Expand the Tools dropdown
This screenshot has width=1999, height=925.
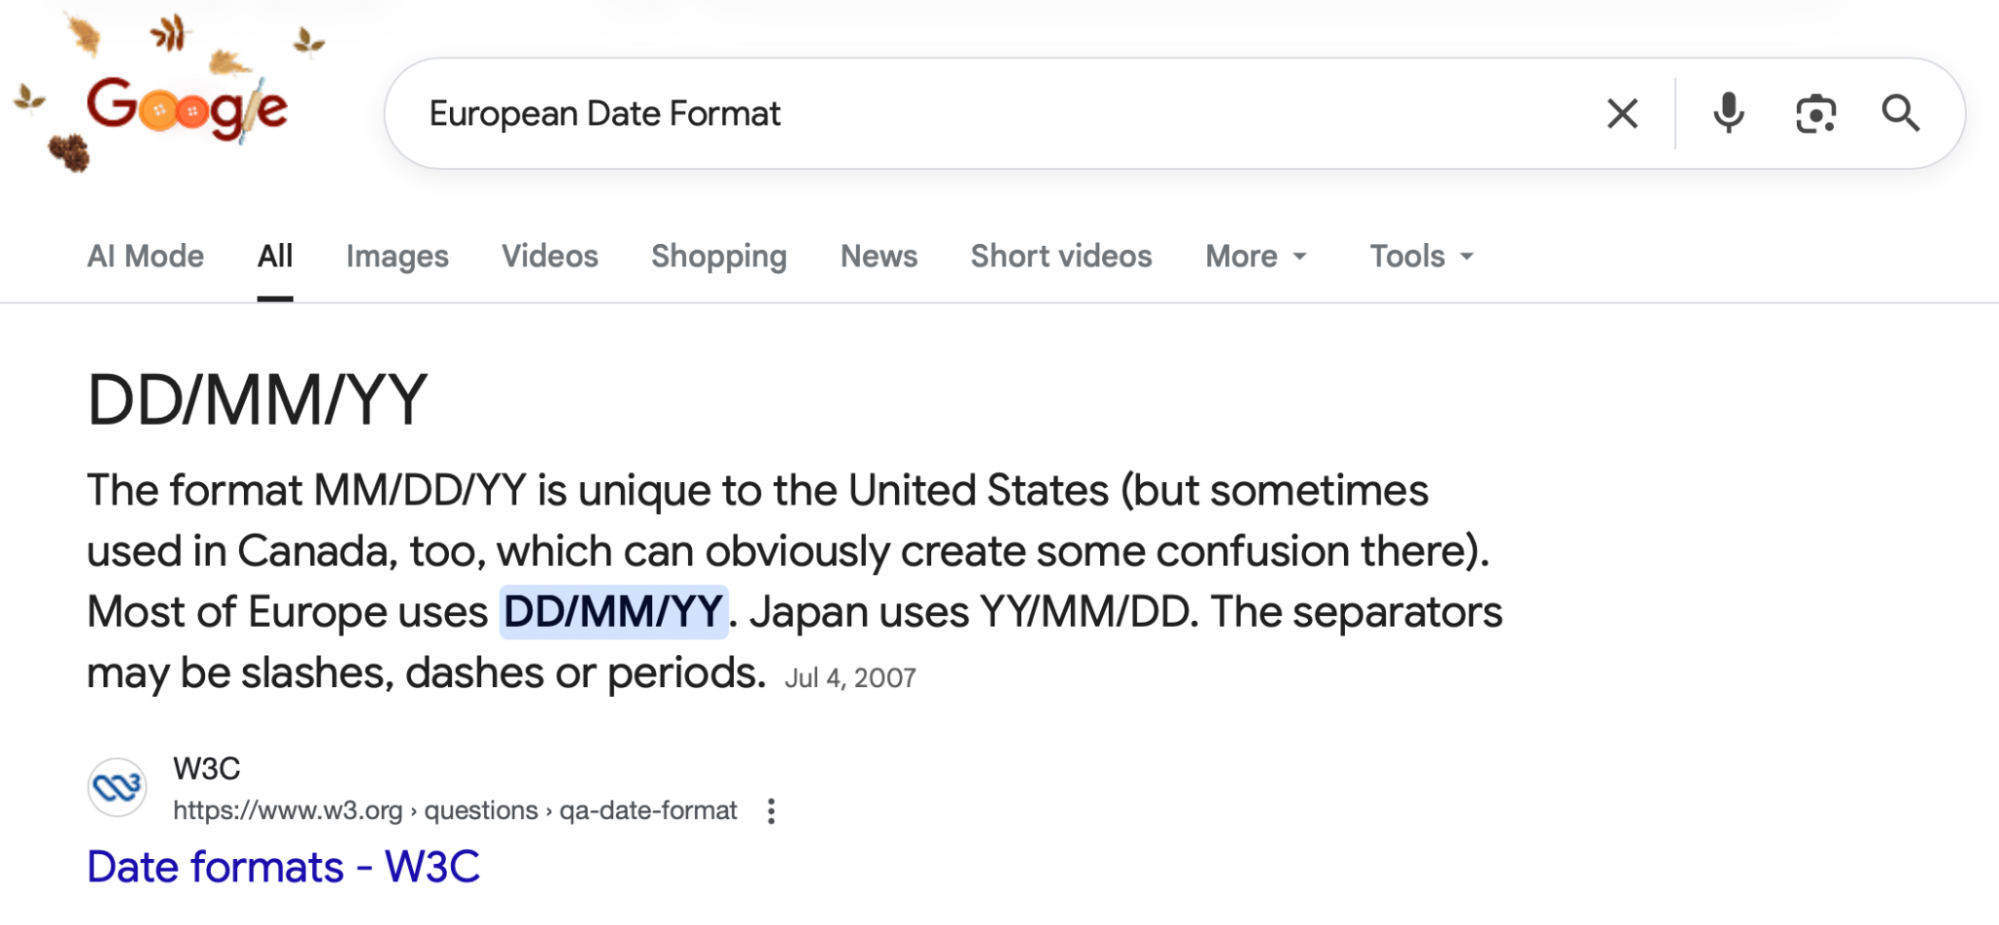[1421, 257]
